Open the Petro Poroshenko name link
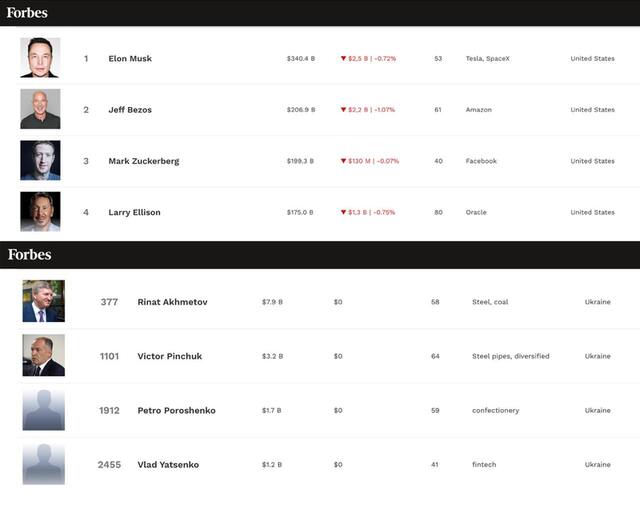The width and height of the screenshot is (640, 508). 176,410
